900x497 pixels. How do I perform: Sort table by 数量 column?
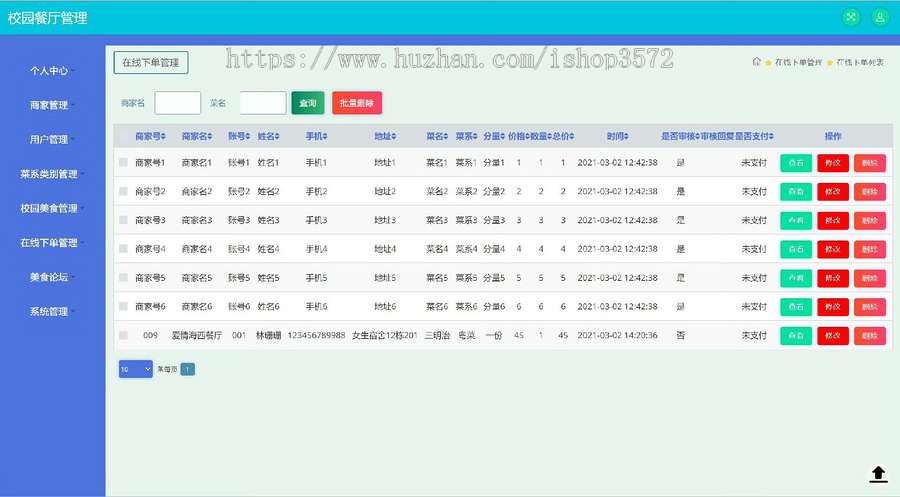click(x=541, y=136)
